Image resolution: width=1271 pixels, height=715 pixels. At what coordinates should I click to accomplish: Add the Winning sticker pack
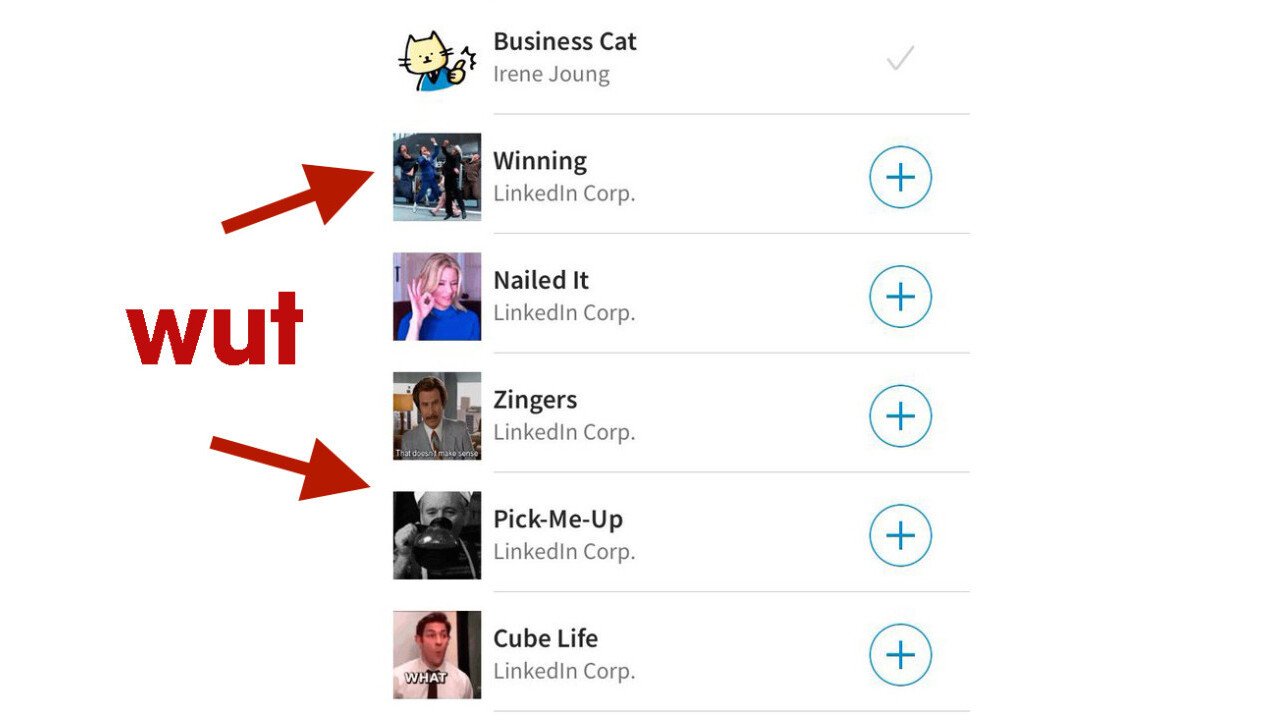pyautogui.click(x=900, y=178)
